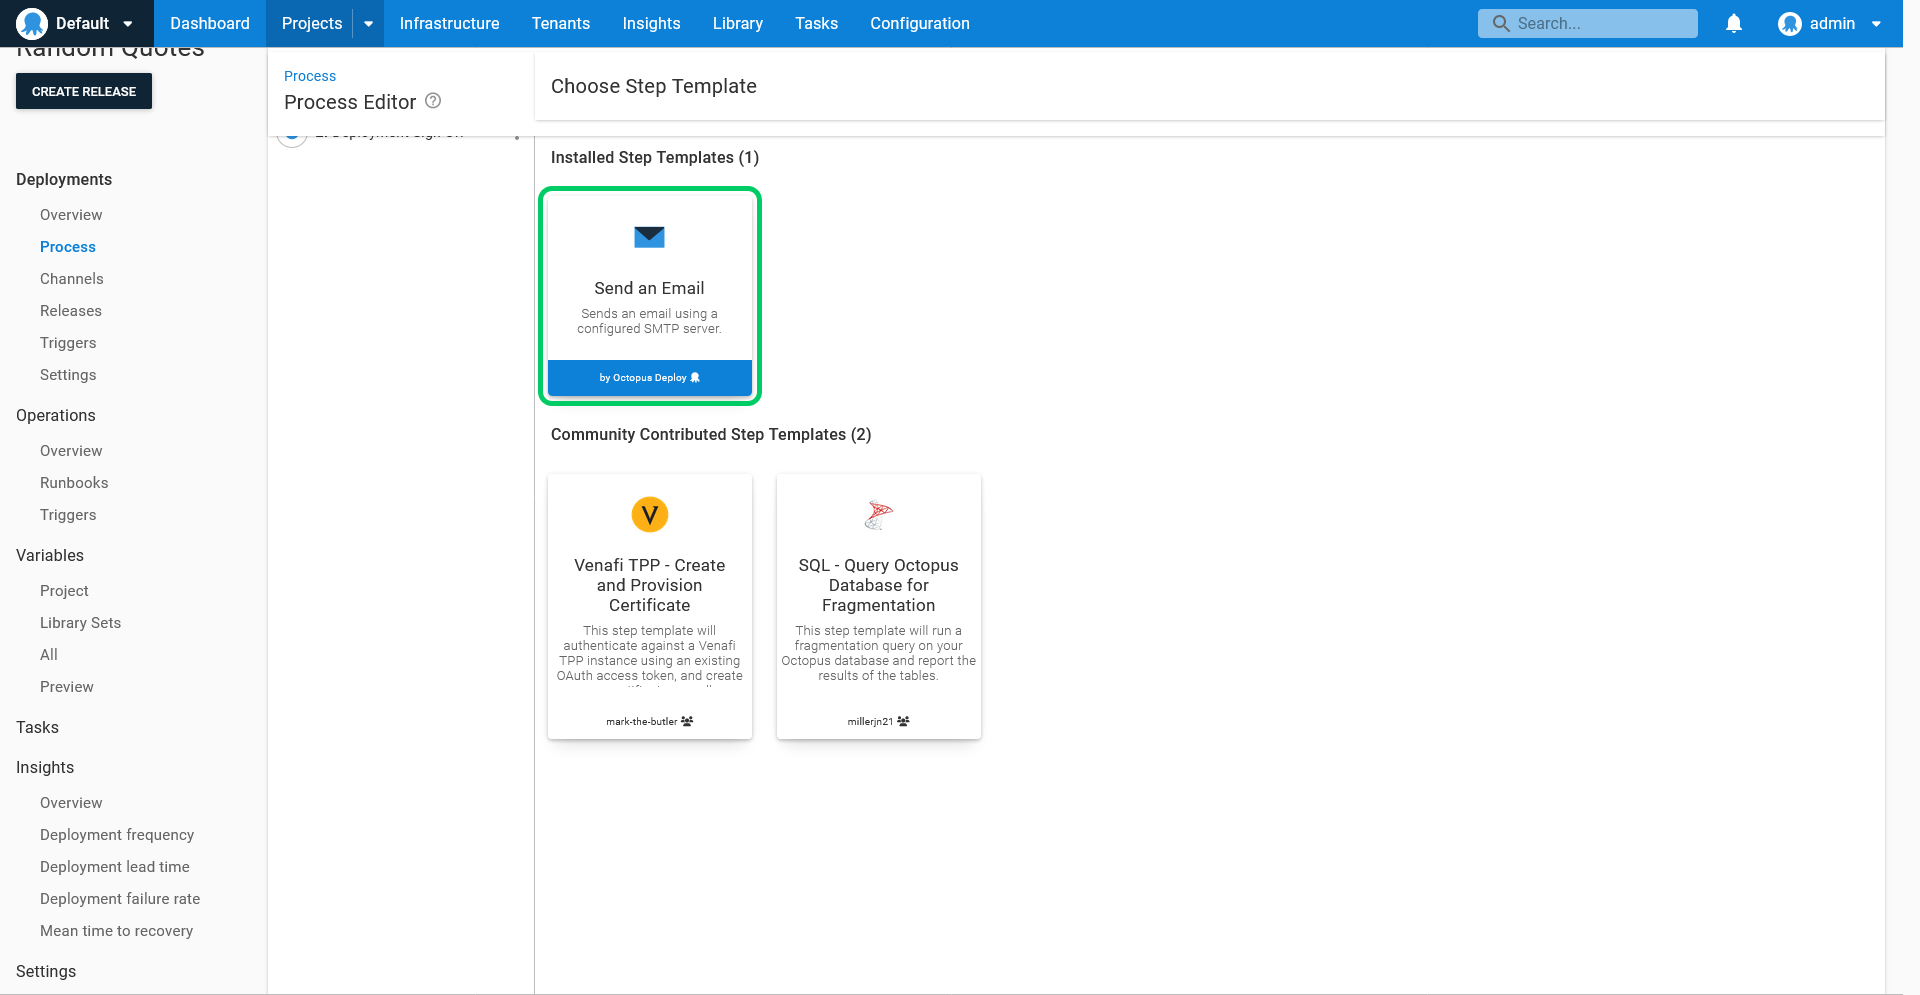Open the Projects dropdown arrow

368,24
